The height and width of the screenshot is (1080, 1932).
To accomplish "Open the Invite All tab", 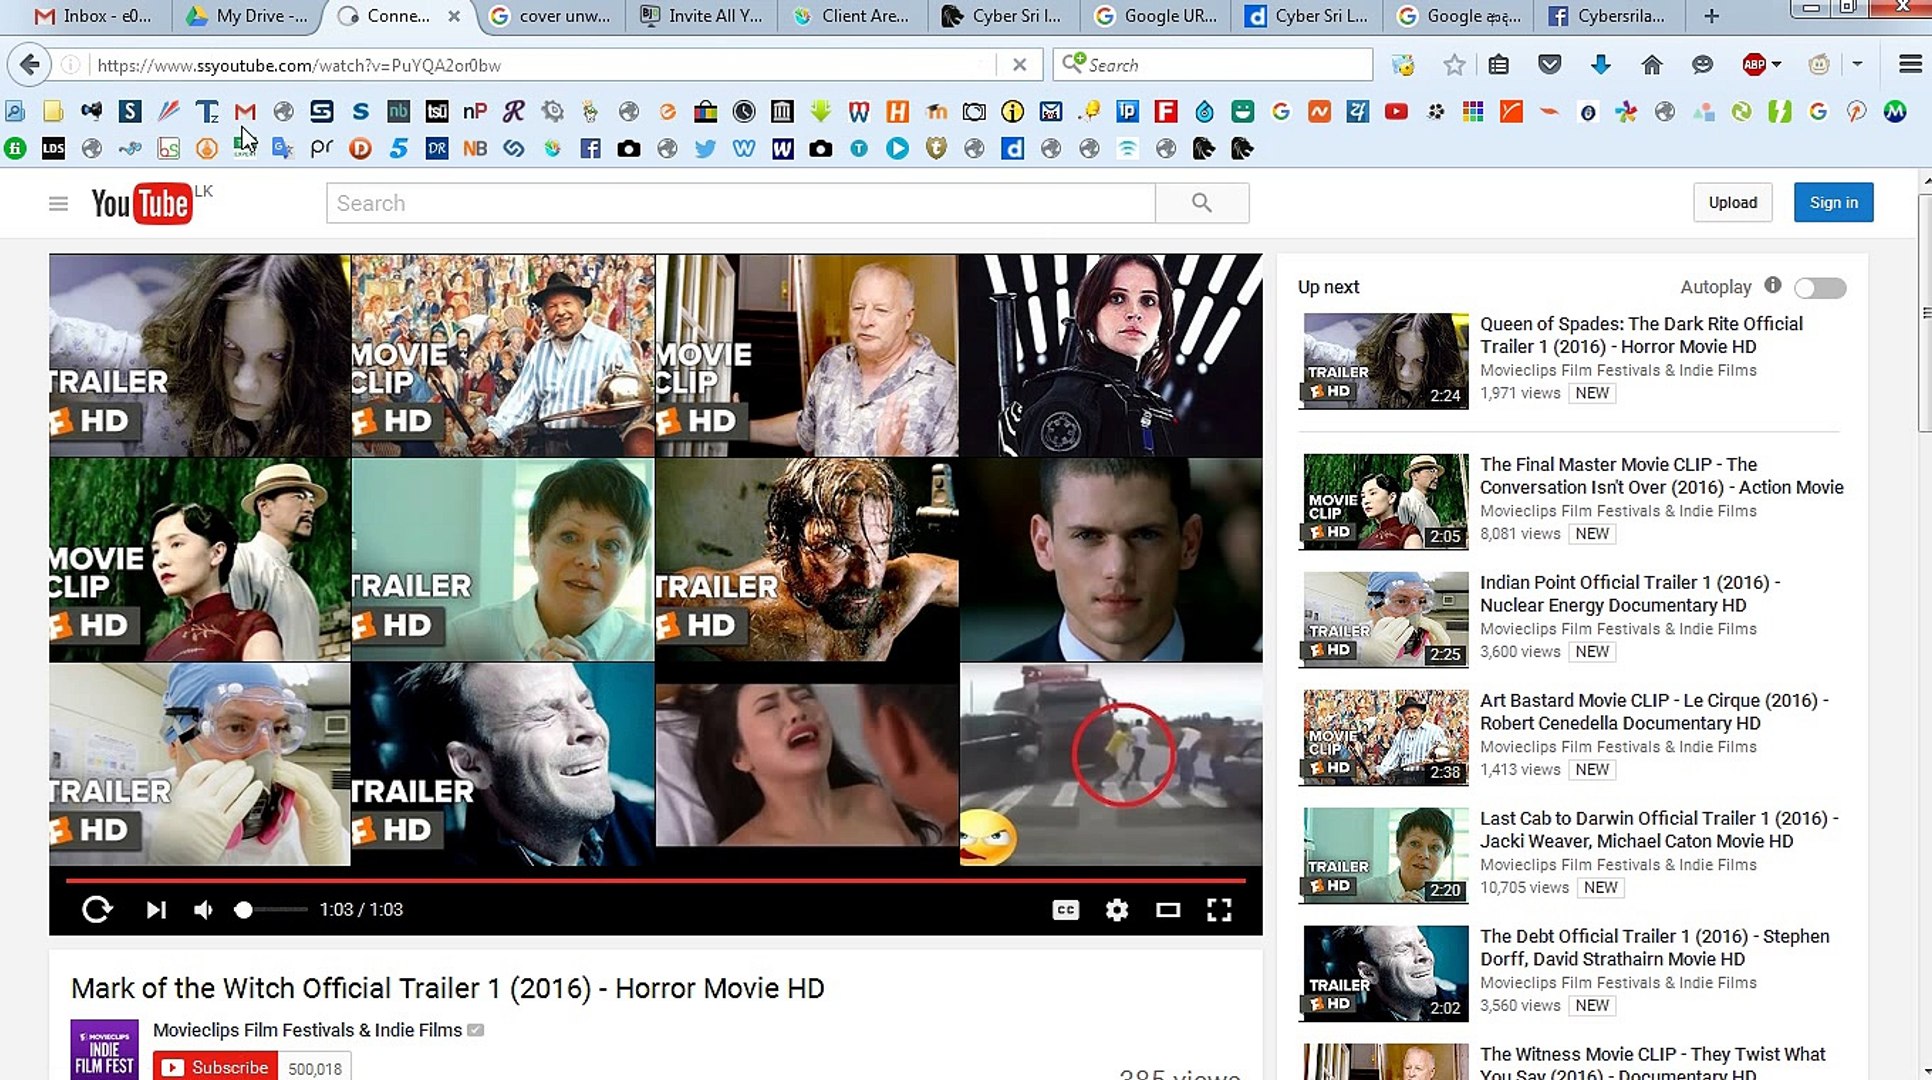I will pyautogui.click(x=703, y=16).
